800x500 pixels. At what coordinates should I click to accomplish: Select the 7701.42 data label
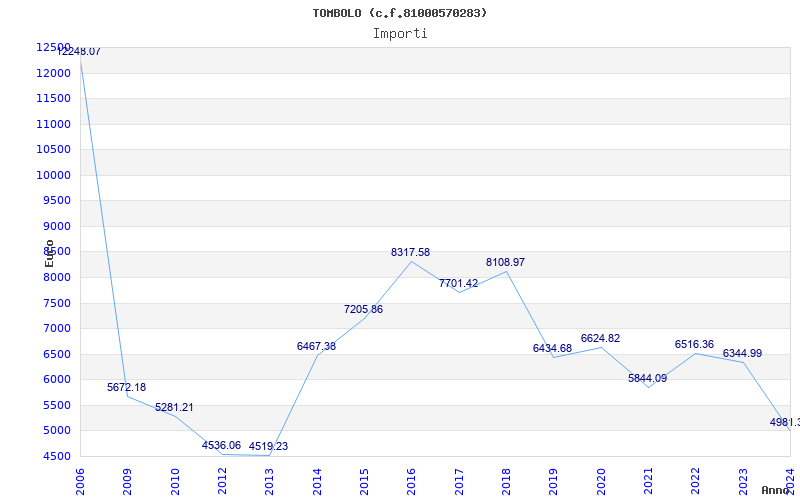click(458, 283)
